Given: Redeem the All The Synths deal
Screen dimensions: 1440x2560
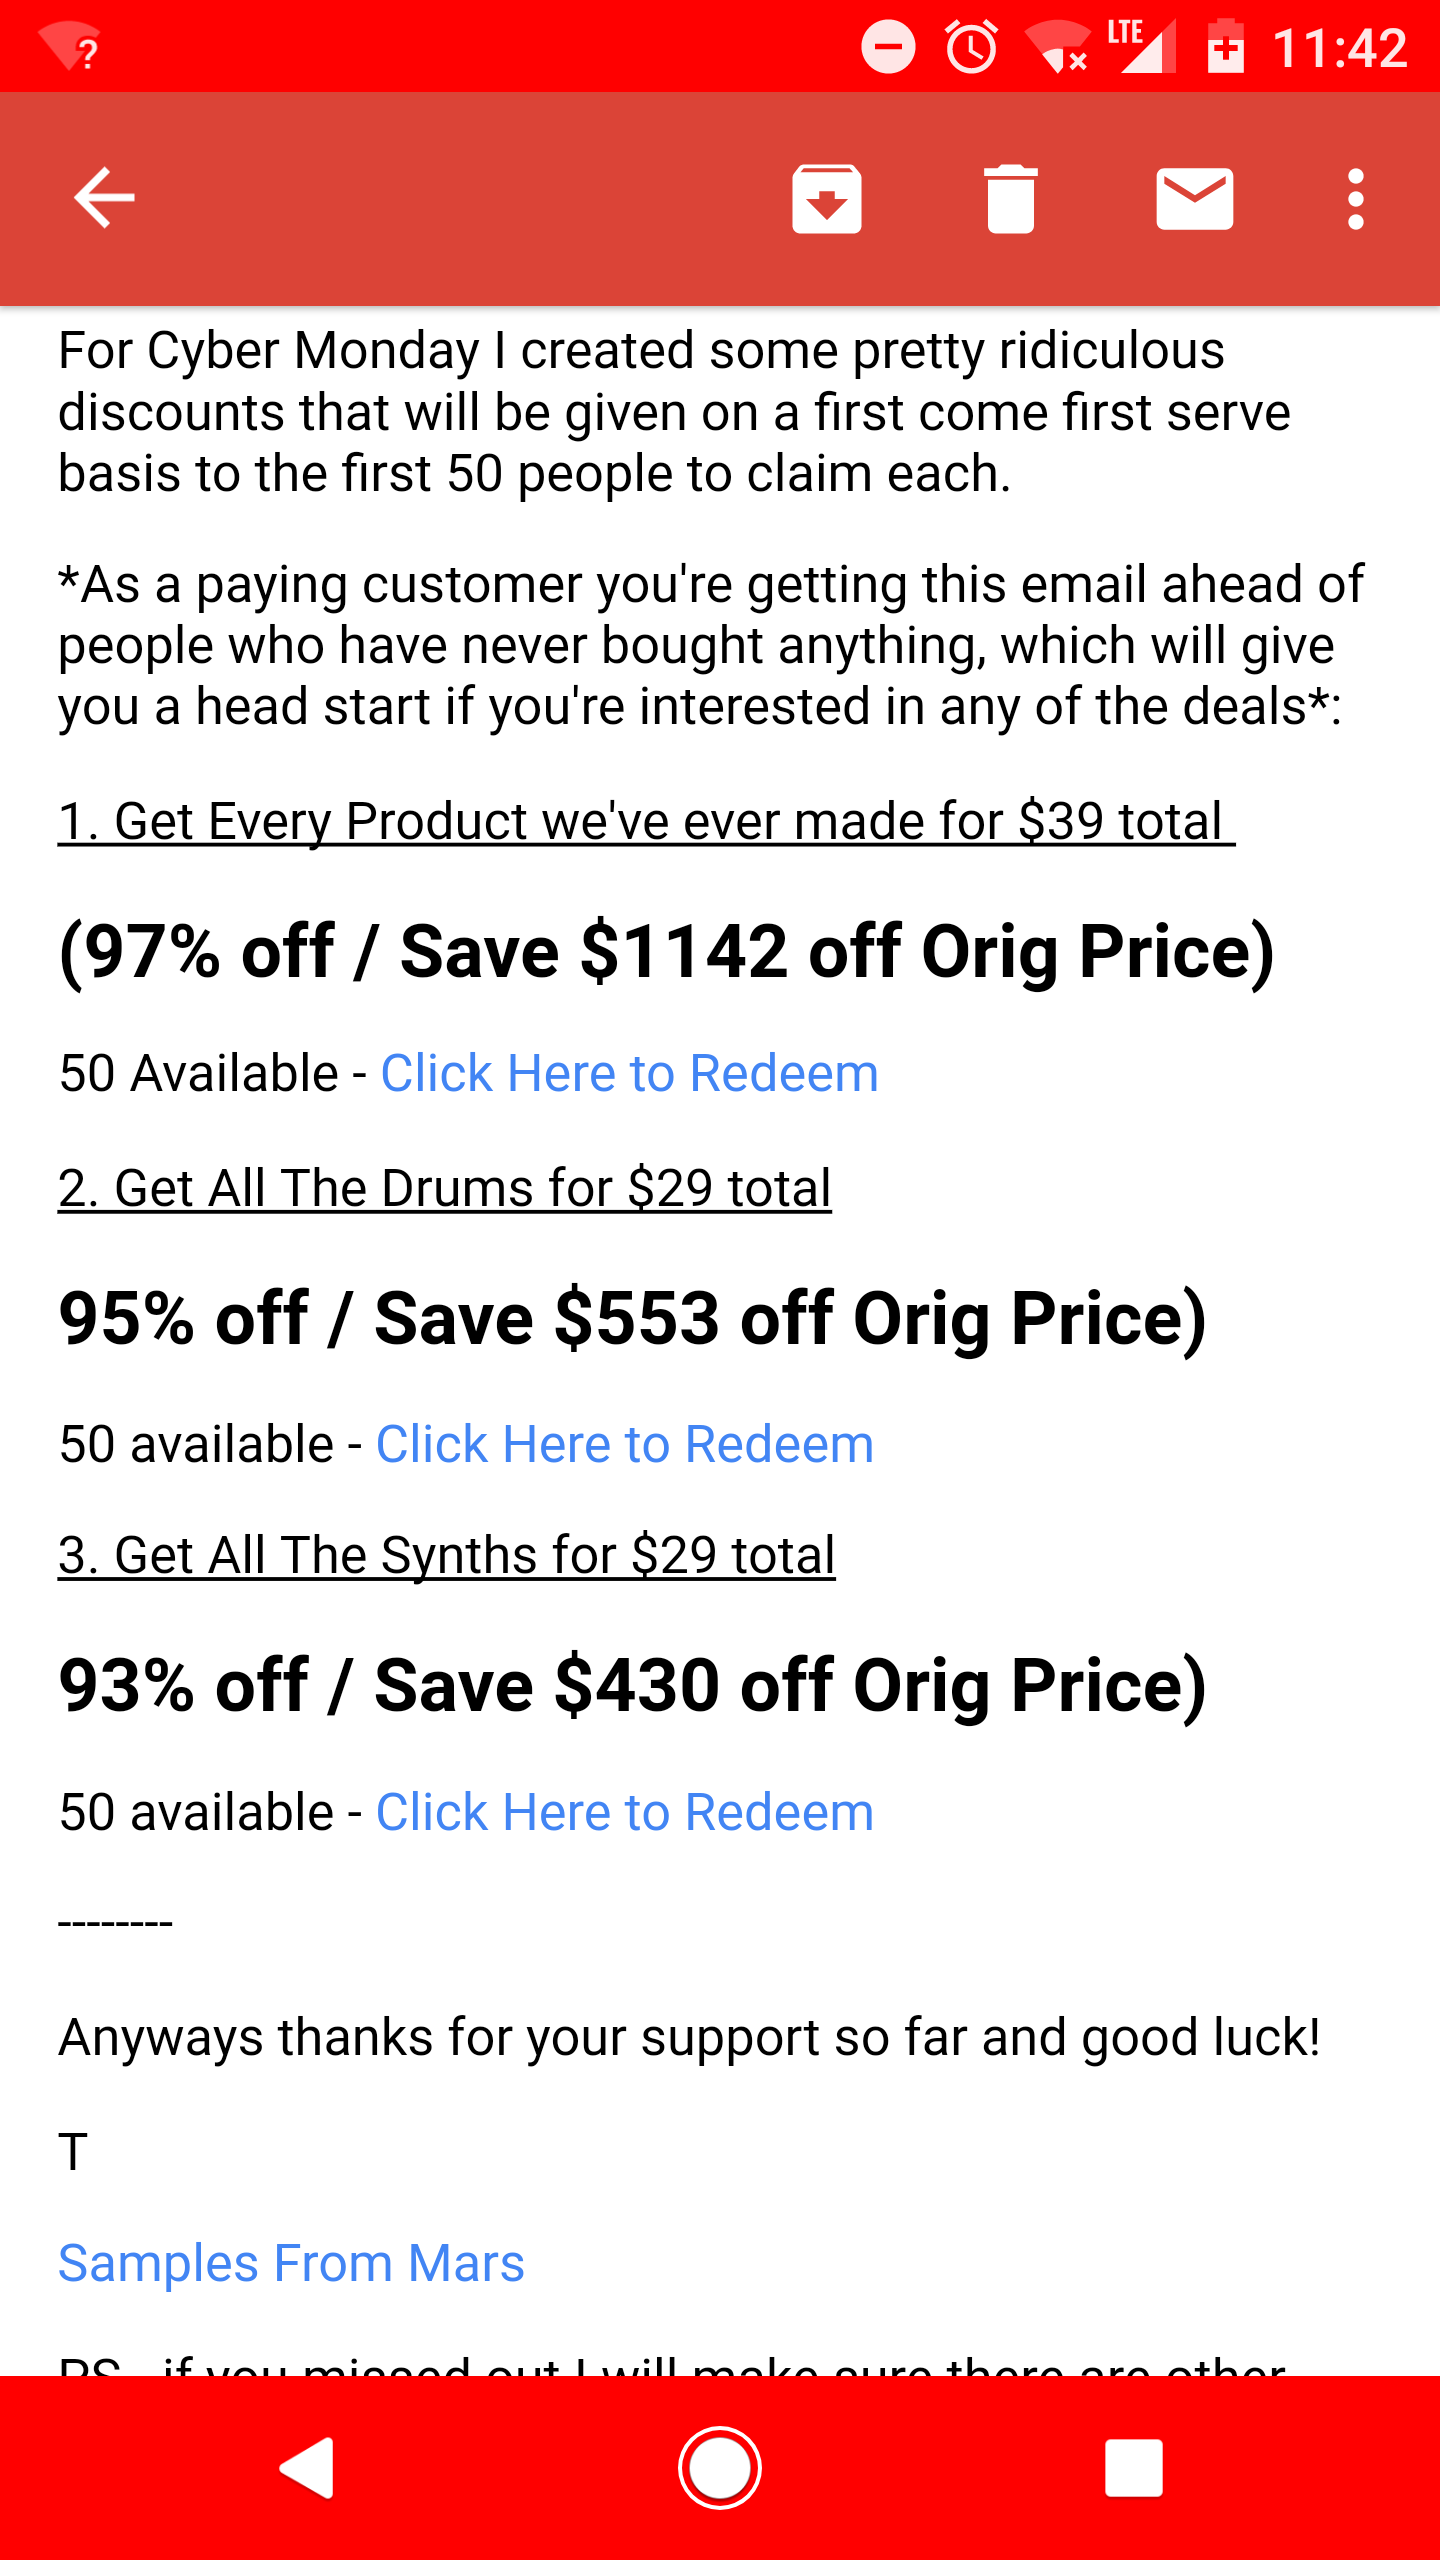Looking at the screenshot, I should tap(624, 1812).
